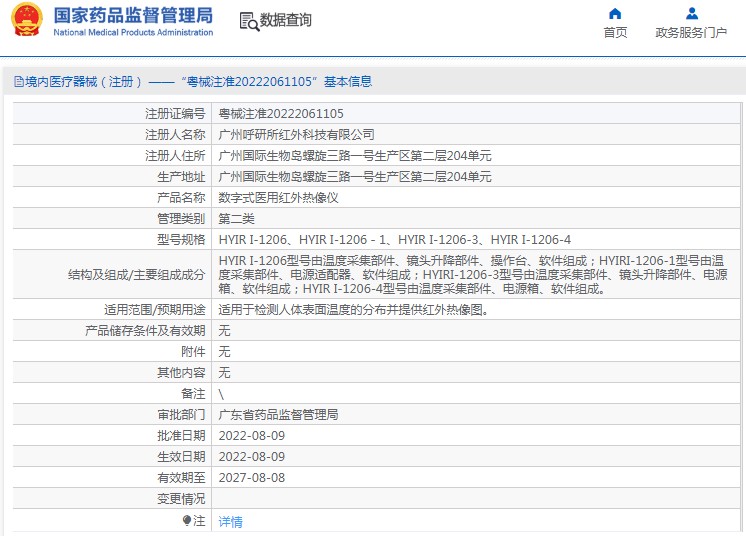Image resolution: width=746 pixels, height=536 pixels.
Task: Click the NMPA national emblem logo
Action: [x=26, y=21]
